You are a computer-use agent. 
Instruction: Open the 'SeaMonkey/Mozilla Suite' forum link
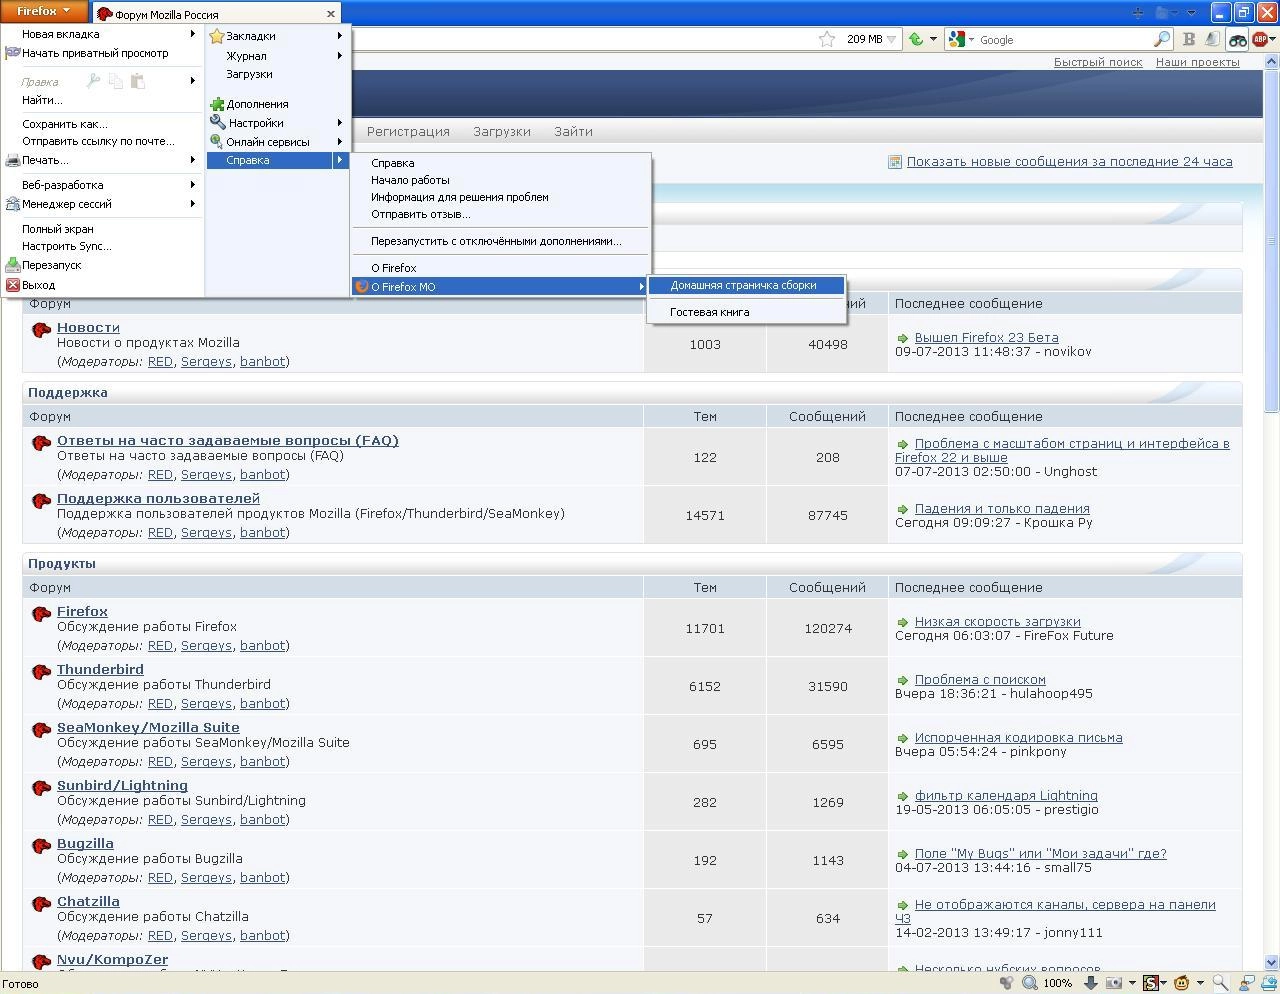click(148, 727)
